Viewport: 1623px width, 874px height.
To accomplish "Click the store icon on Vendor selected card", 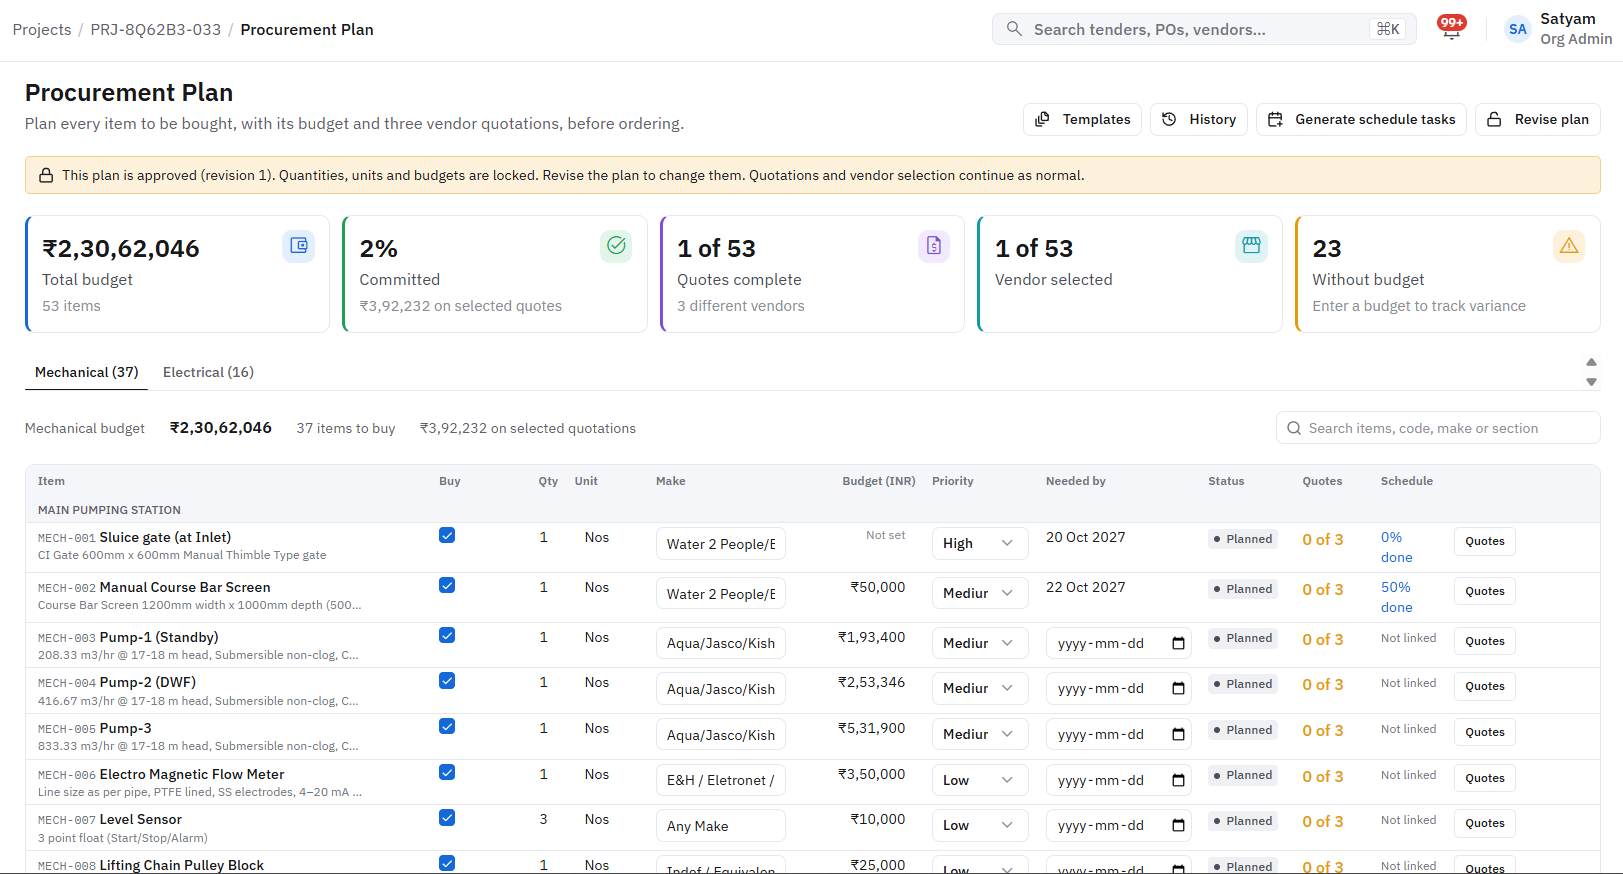I will coord(1251,246).
